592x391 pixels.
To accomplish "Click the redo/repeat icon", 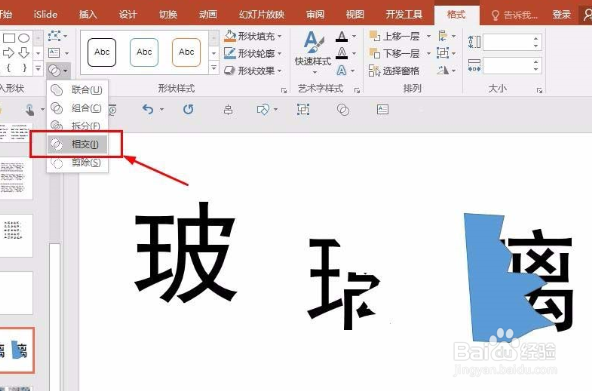I will click(x=188, y=109).
